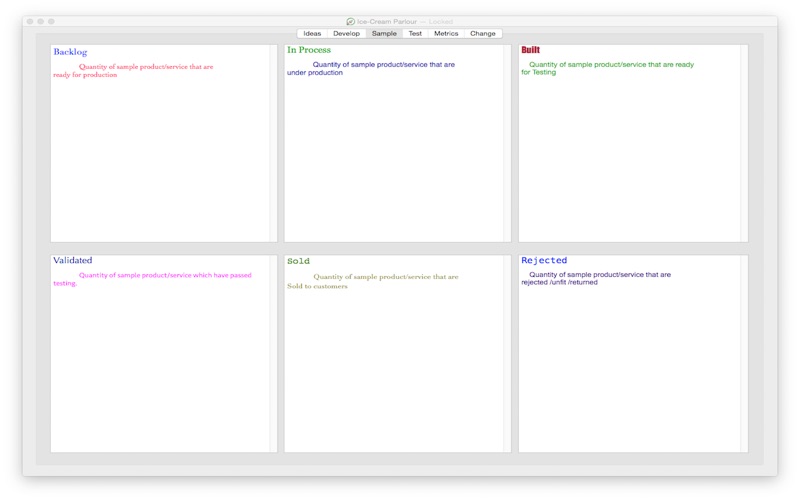
Task: Go to the Test tab
Action: tap(415, 34)
